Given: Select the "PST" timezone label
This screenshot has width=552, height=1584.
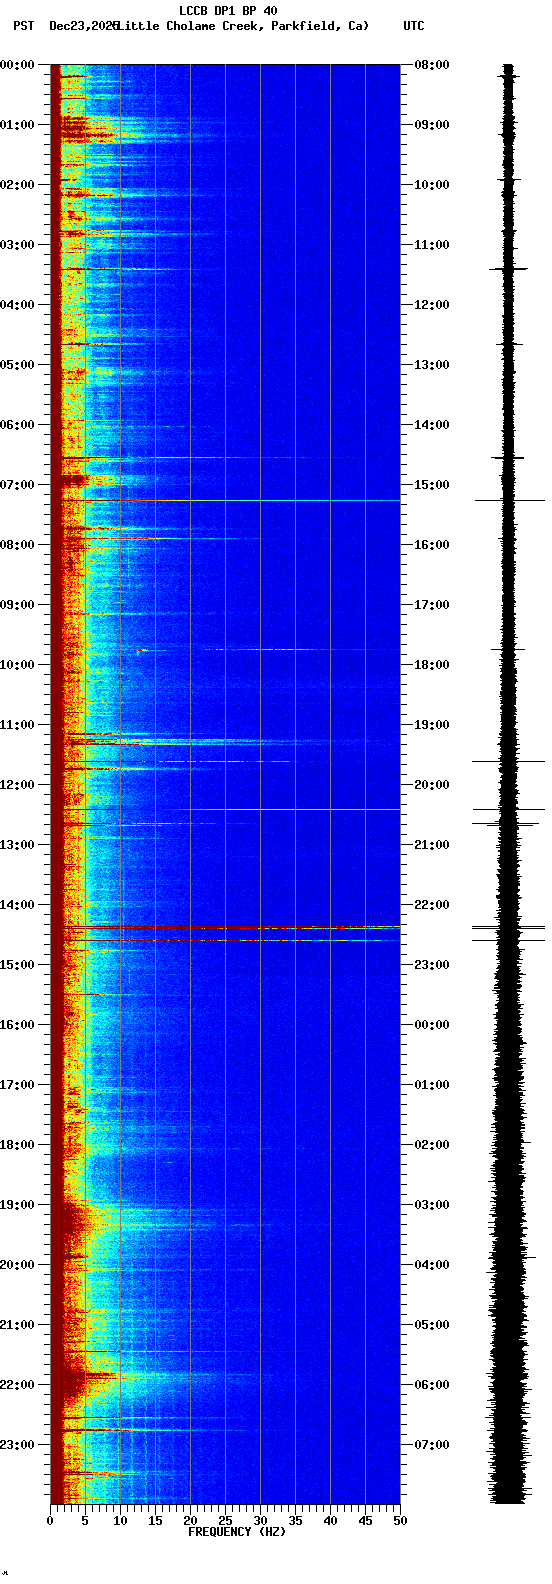Looking at the screenshot, I should click(23, 26).
